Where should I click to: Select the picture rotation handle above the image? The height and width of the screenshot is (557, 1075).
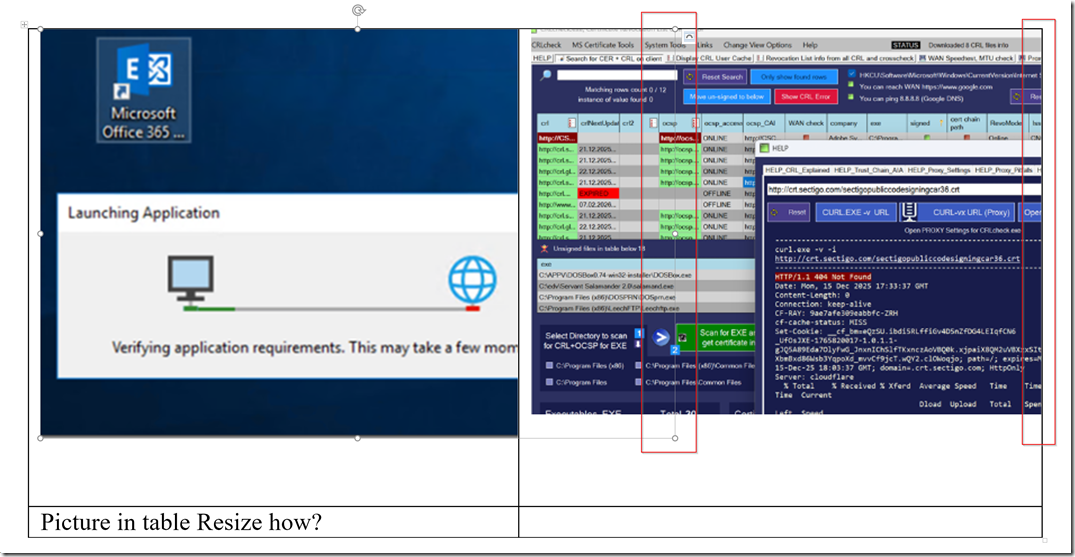click(357, 10)
